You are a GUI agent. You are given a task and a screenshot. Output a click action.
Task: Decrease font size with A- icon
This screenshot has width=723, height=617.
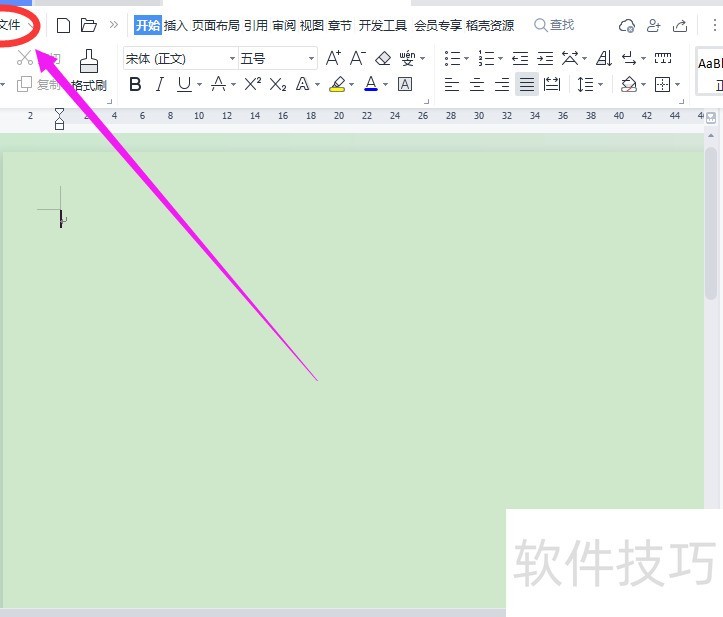358,58
